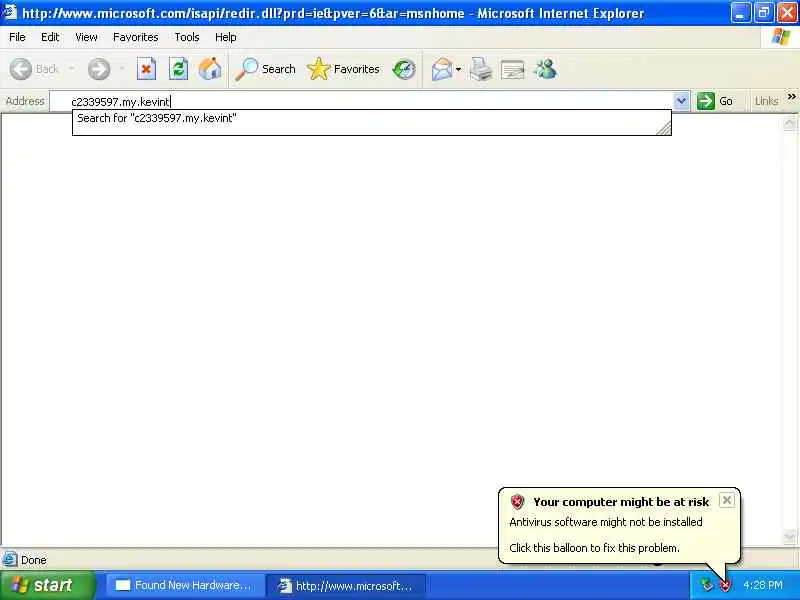Click the Back navigation button
Screen dimensions: 800x600
34,69
